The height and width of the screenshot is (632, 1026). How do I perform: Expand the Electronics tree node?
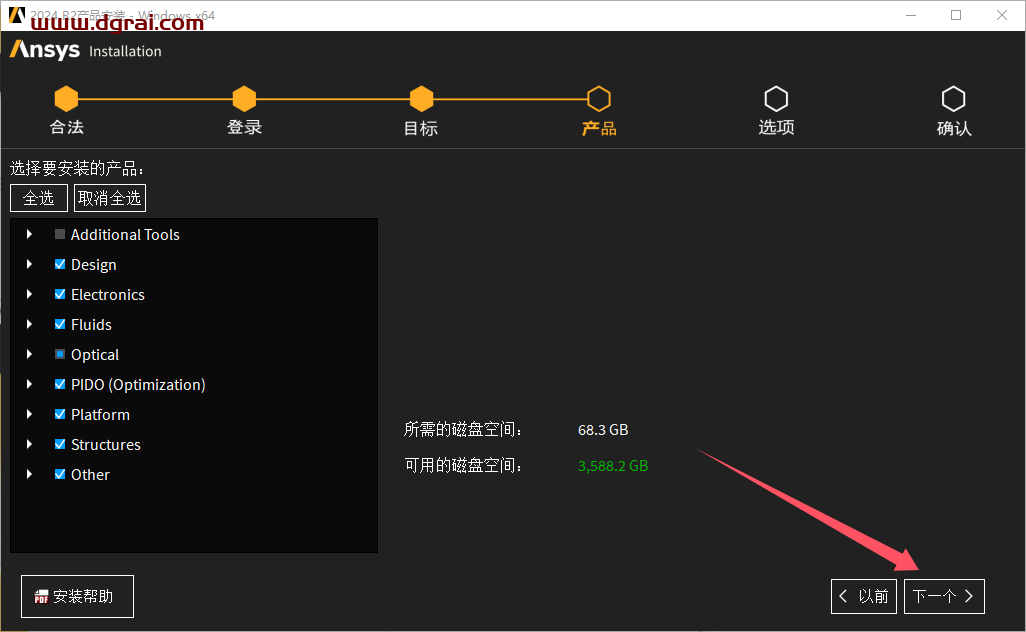[29, 294]
